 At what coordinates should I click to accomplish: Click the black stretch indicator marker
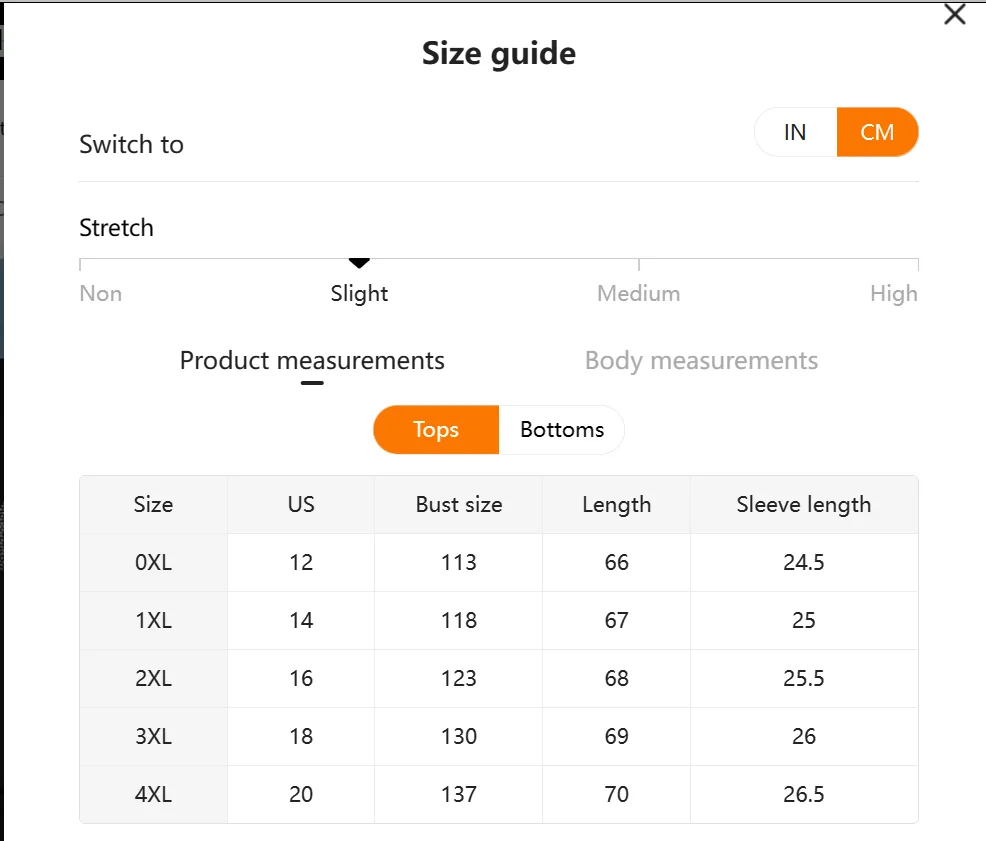[x=359, y=263]
